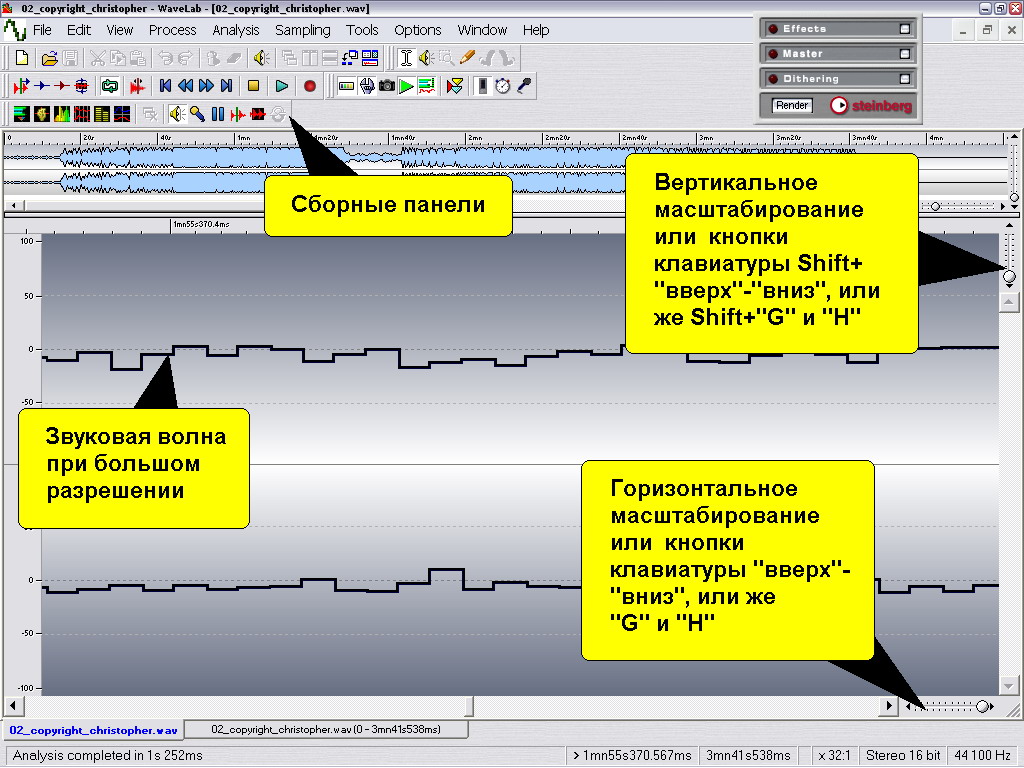Click the scissors cut icon
Screen dimensions: 1024x768
pos(97,58)
